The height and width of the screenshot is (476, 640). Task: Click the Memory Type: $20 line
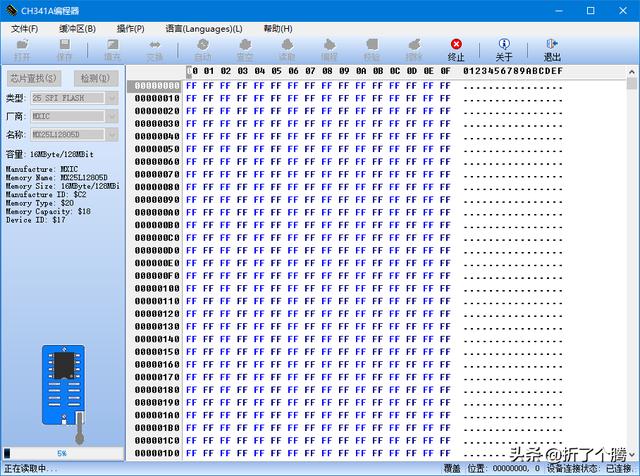40,203
